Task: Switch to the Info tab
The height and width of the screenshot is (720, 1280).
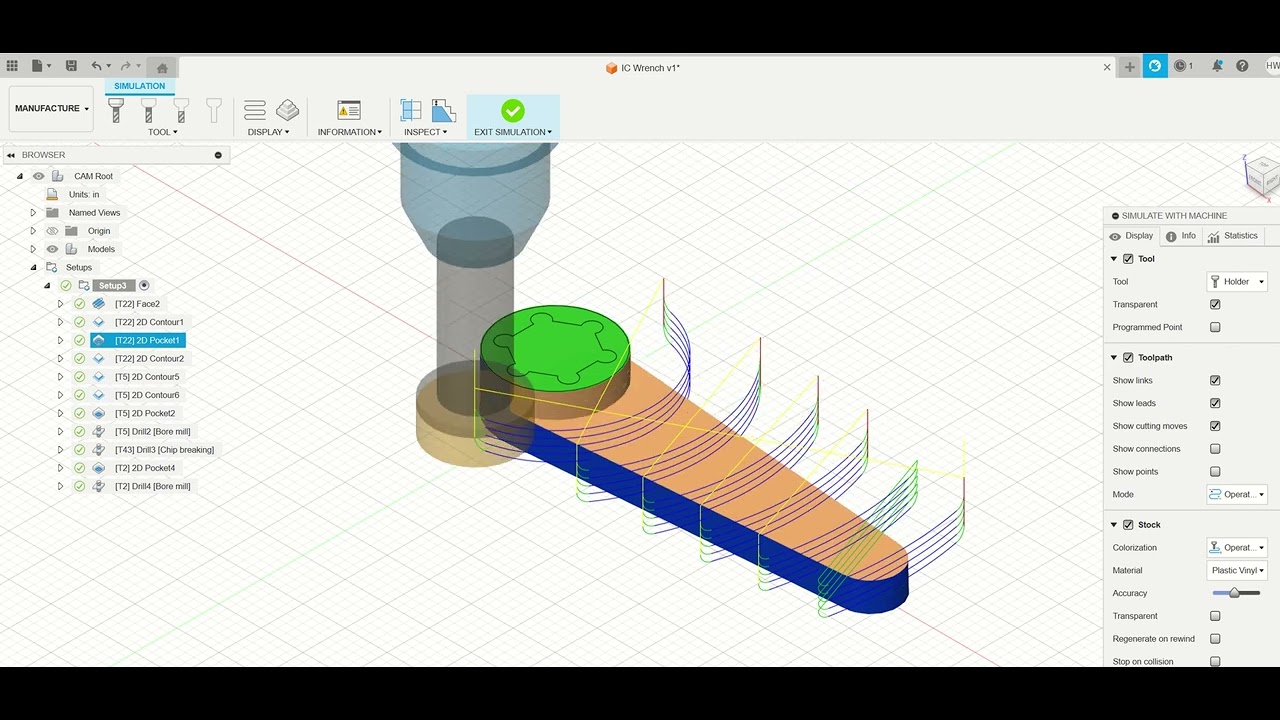Action: [x=1180, y=236]
